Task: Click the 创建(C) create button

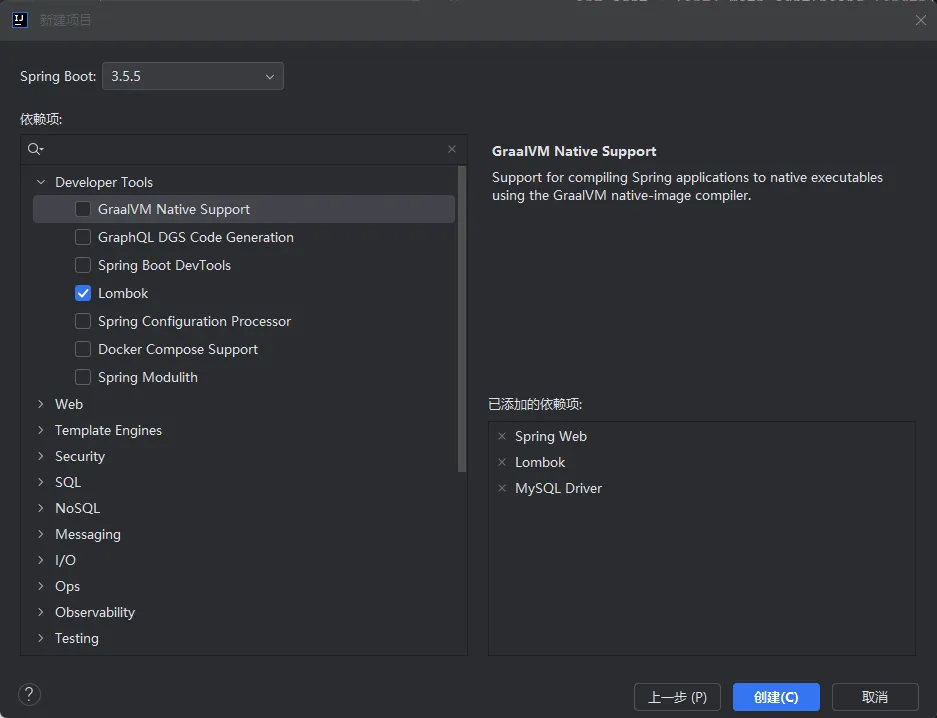Action: point(776,697)
